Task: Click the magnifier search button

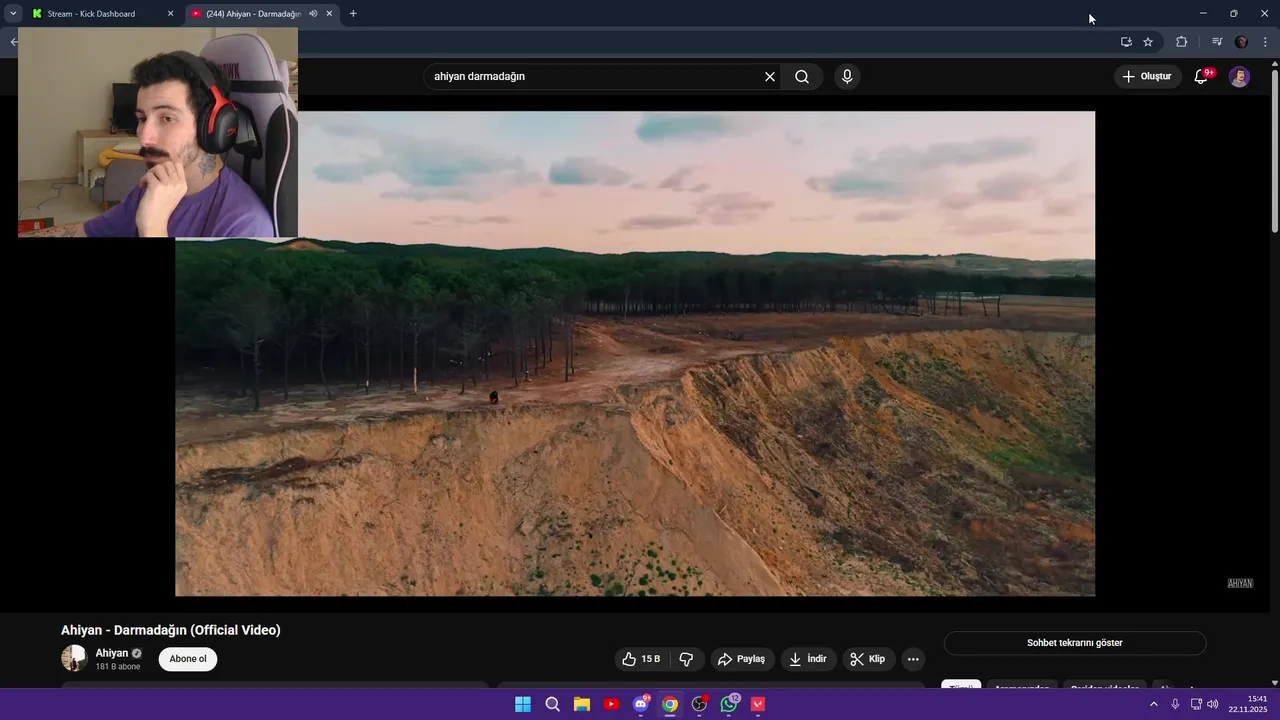Action: [802, 77]
